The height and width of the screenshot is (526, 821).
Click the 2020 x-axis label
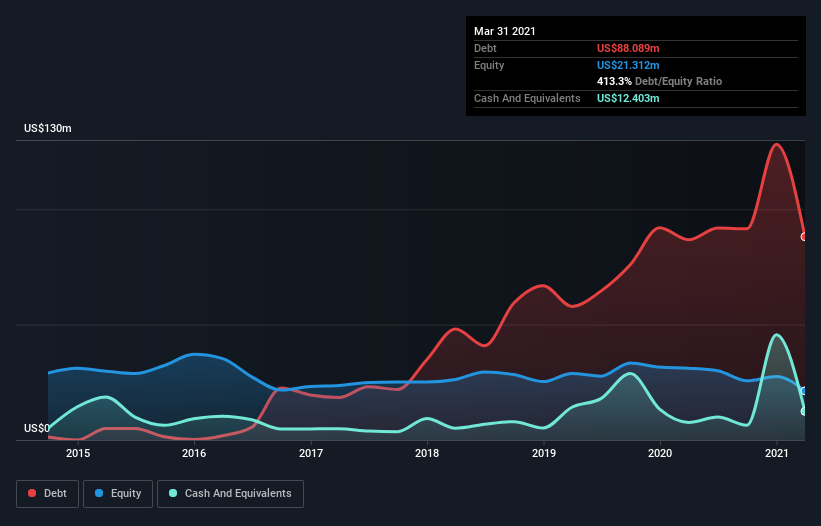660,453
